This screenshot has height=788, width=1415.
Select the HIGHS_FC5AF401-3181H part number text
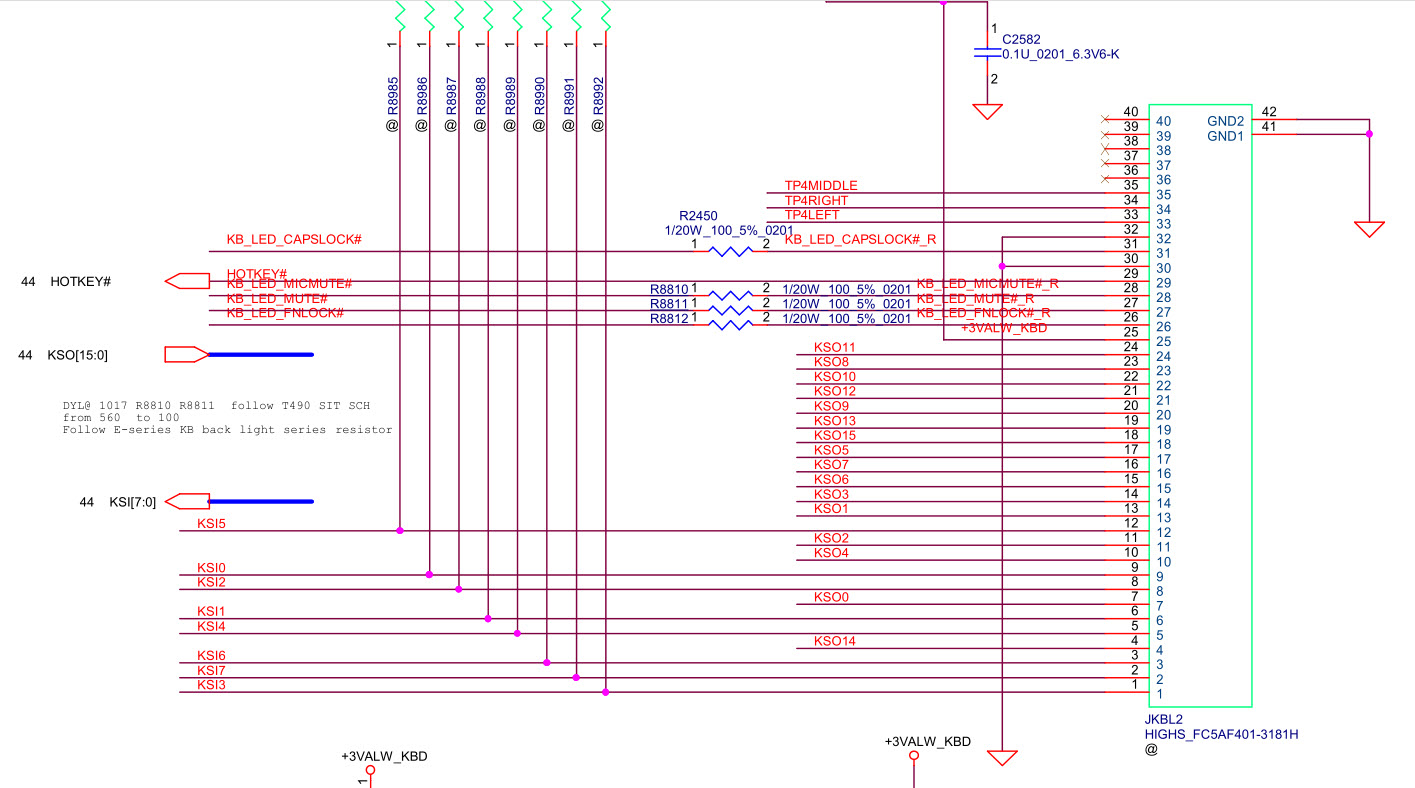coord(1221,734)
